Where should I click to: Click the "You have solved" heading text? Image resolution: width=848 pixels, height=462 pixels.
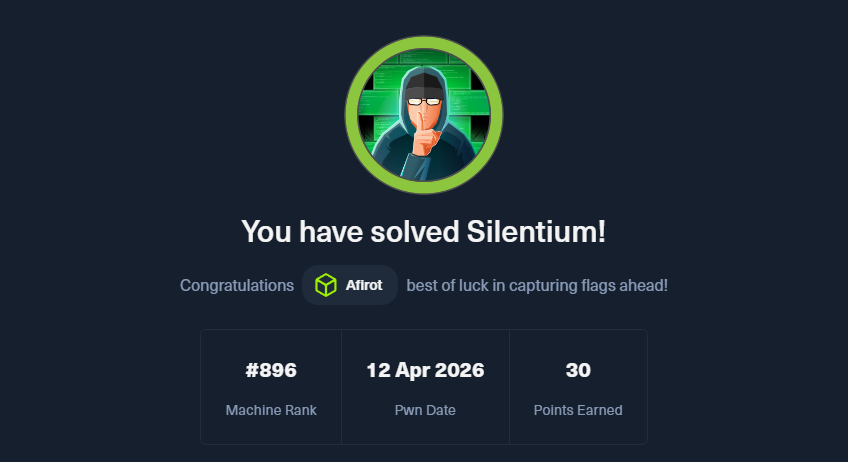pos(352,232)
